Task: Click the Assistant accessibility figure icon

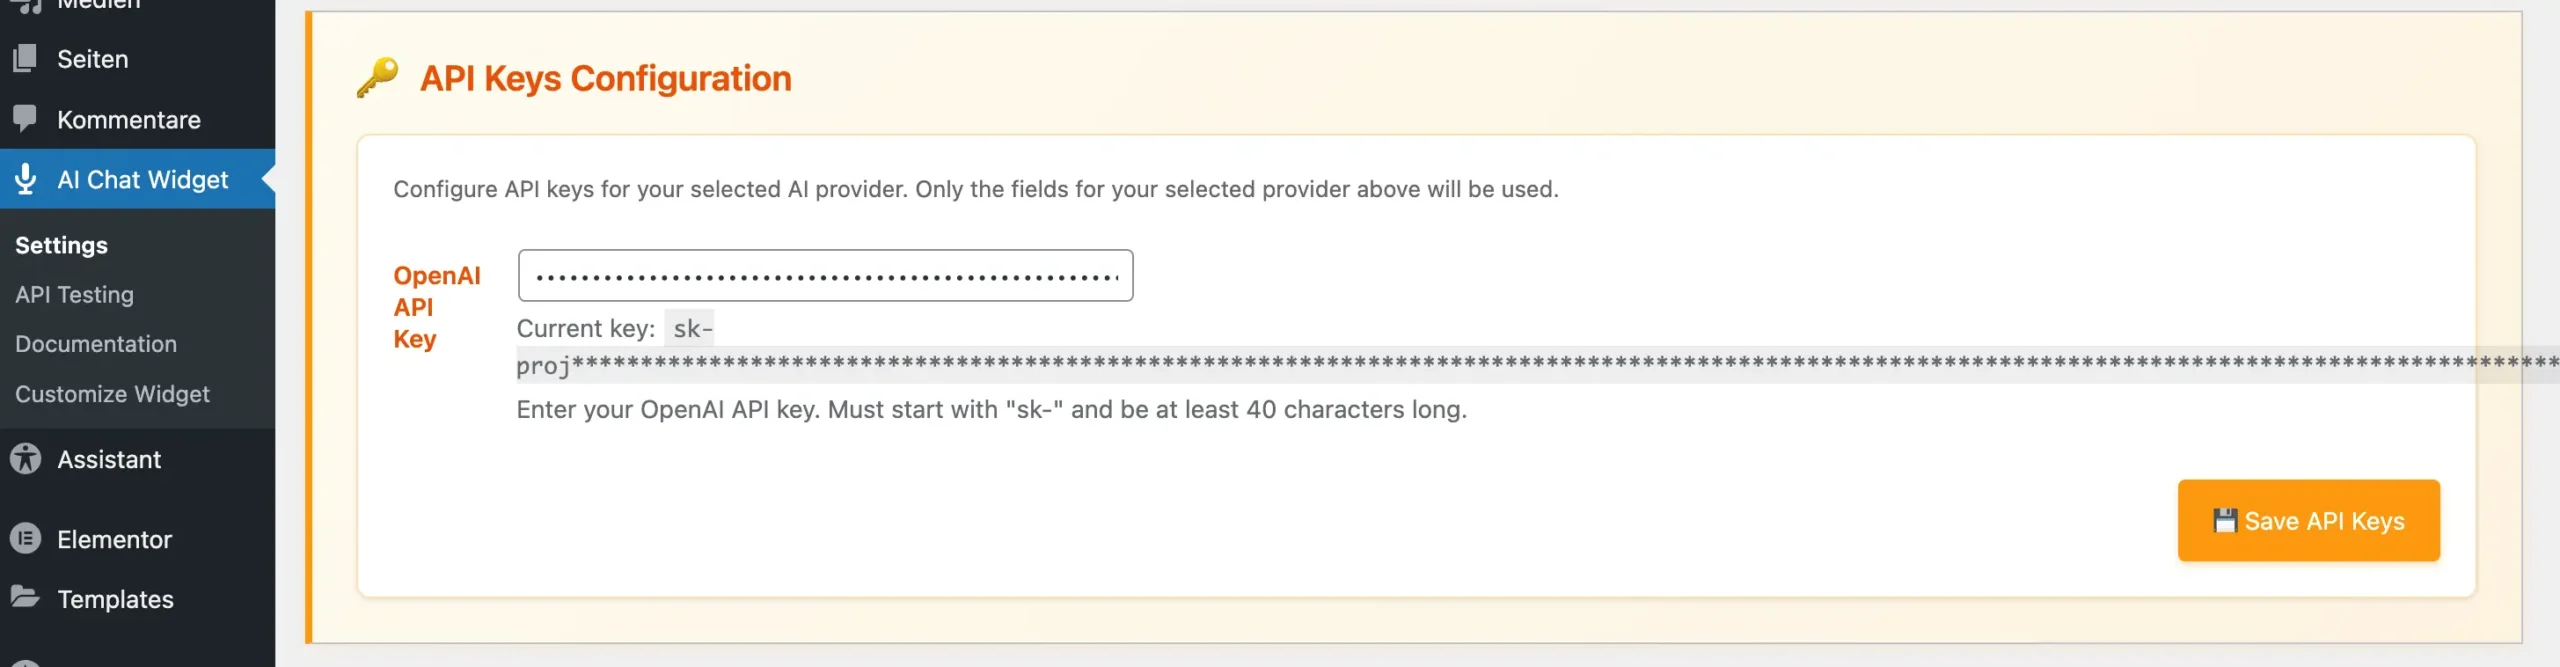Action: pyautogui.click(x=25, y=459)
